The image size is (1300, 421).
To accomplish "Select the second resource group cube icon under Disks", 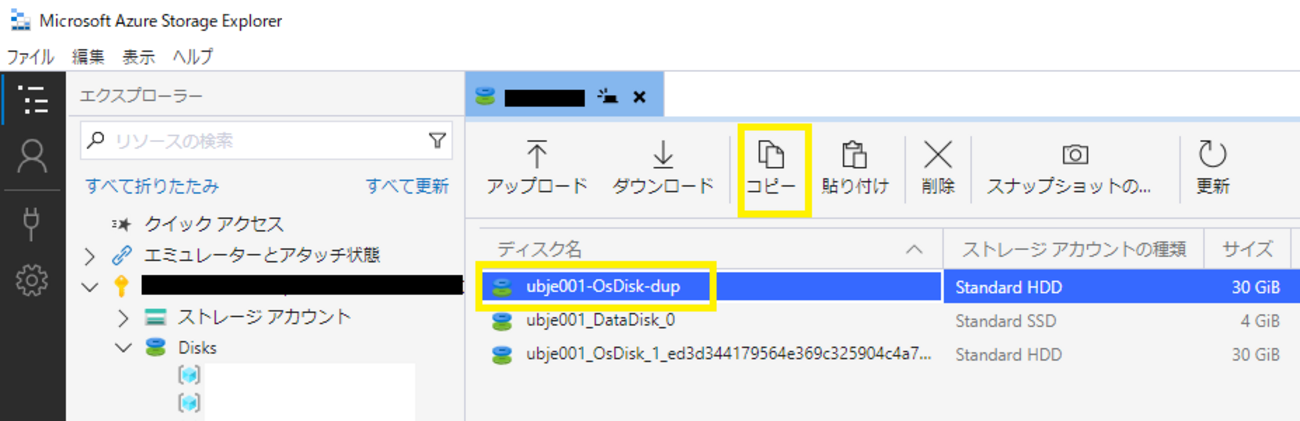I will pos(189,402).
